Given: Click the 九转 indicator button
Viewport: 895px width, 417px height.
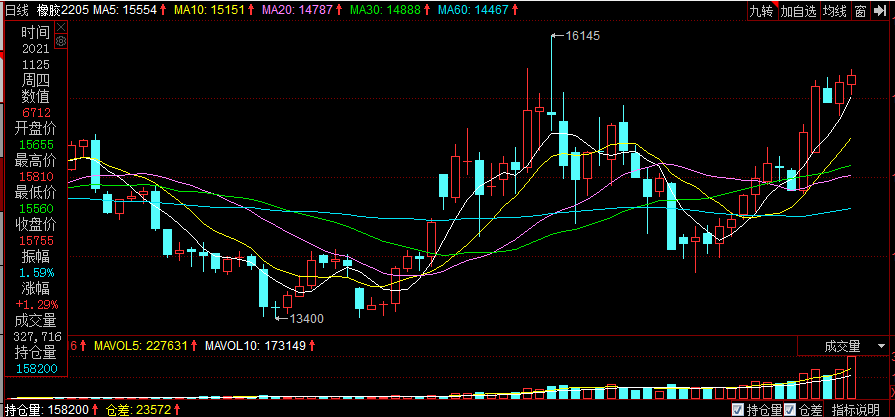Looking at the screenshot, I should point(762,11).
